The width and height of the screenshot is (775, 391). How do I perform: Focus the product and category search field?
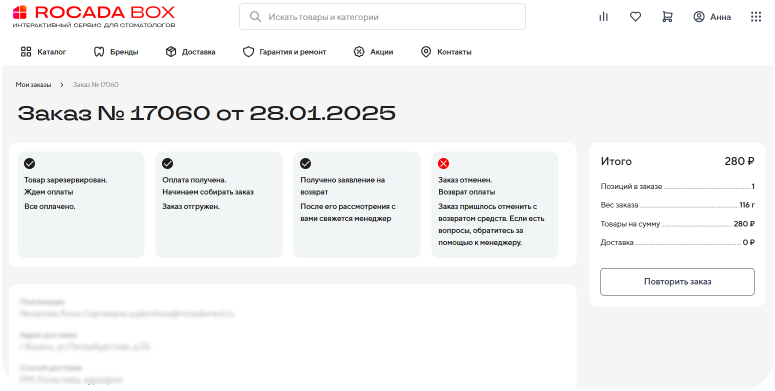pyautogui.click(x=382, y=17)
